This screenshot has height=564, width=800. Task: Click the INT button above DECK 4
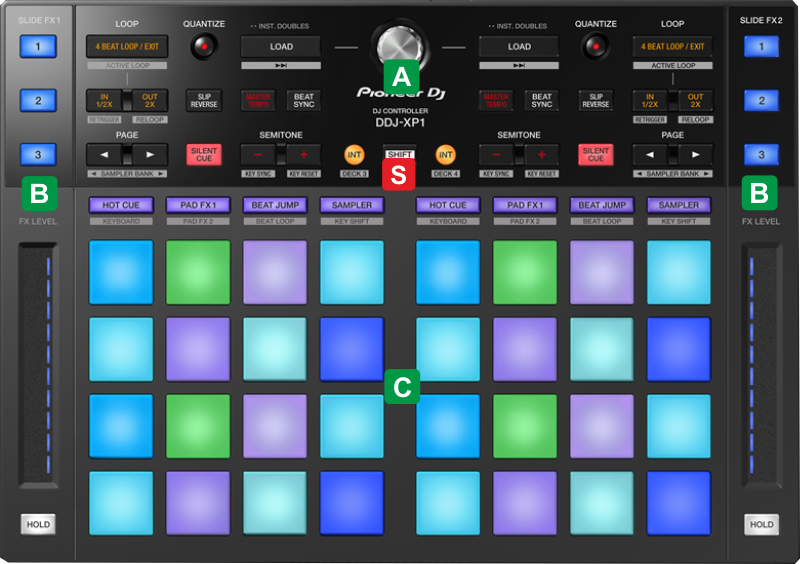coord(445,155)
